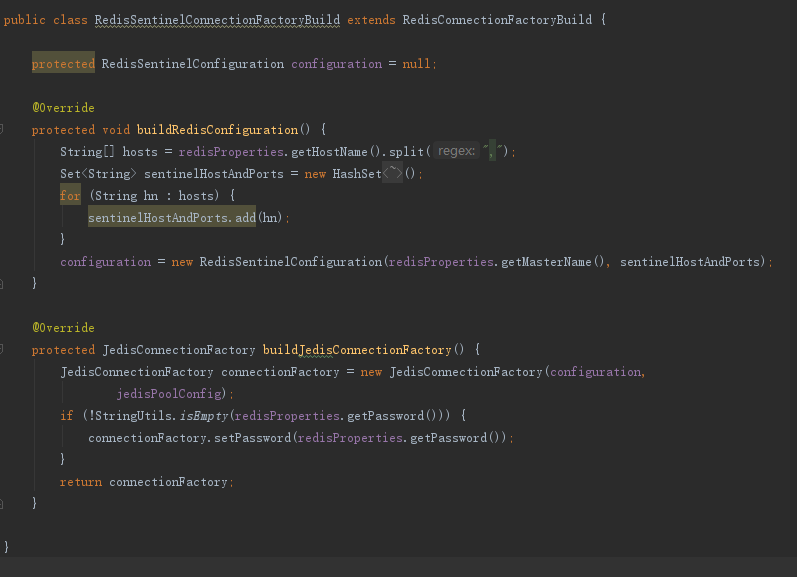Click RedisSentinelConfiguration type in field declaration

pos(193,64)
